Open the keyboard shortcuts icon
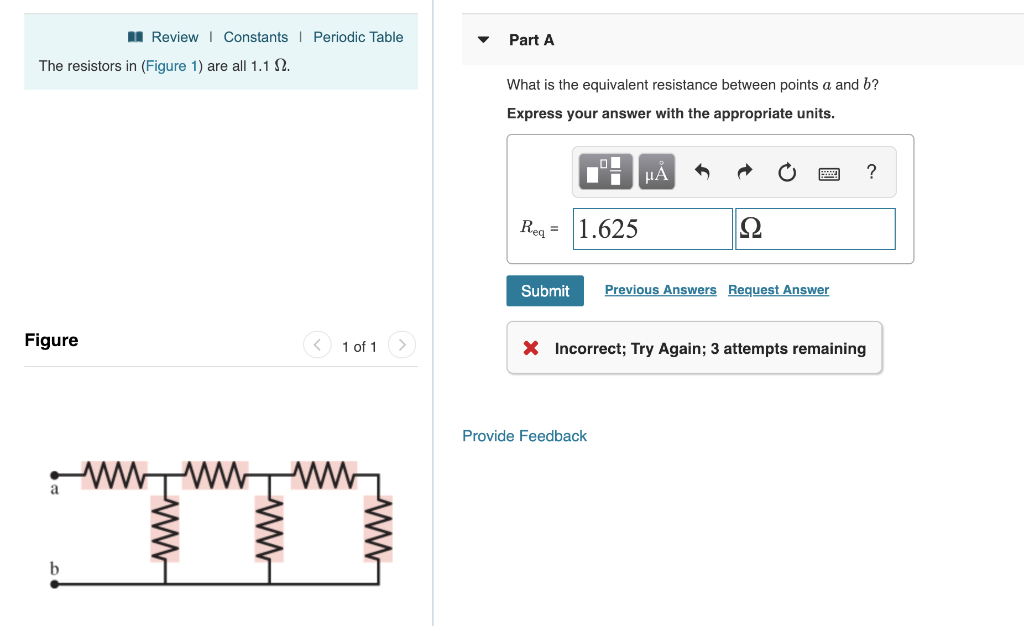This screenshot has width=1024, height=626. coord(829,172)
